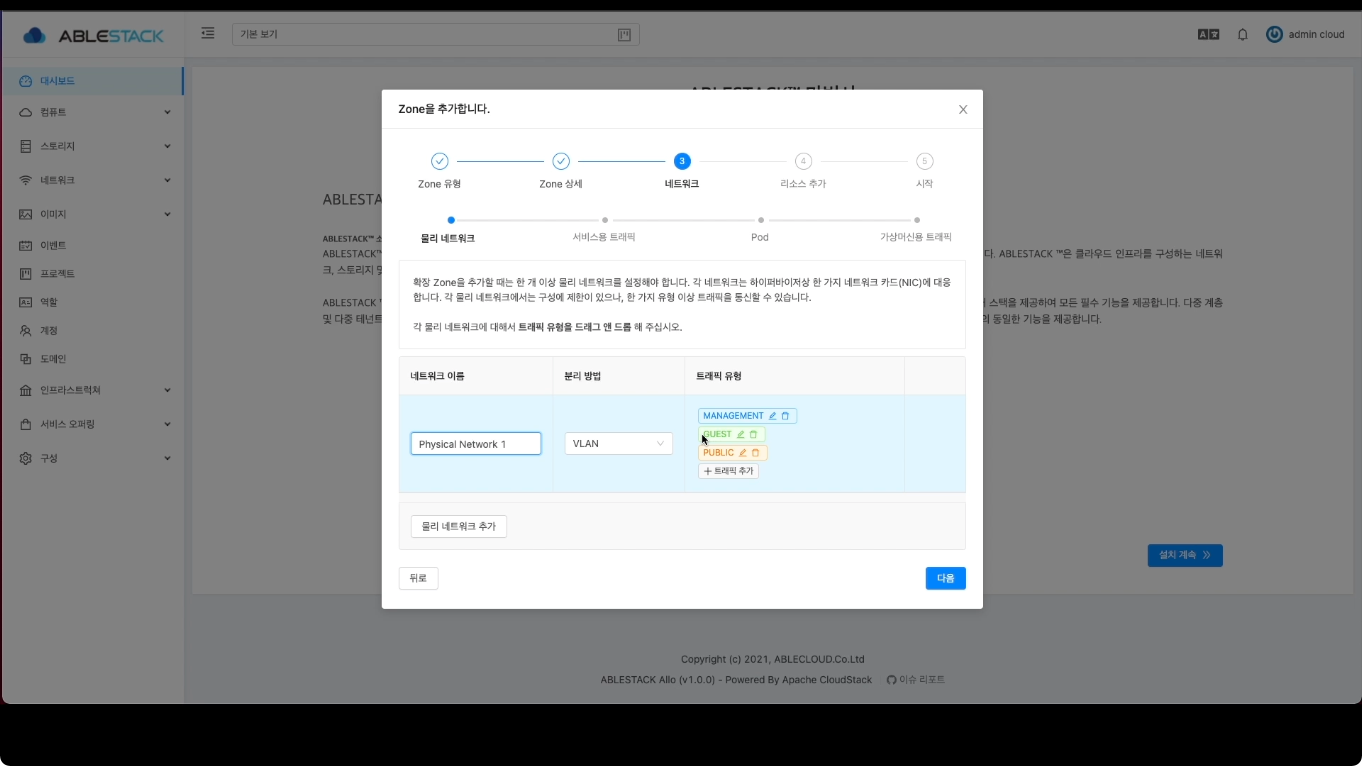The image size is (1362, 766).
Task: Click the ABLESTACK cloud logo
Action: [x=35, y=36]
